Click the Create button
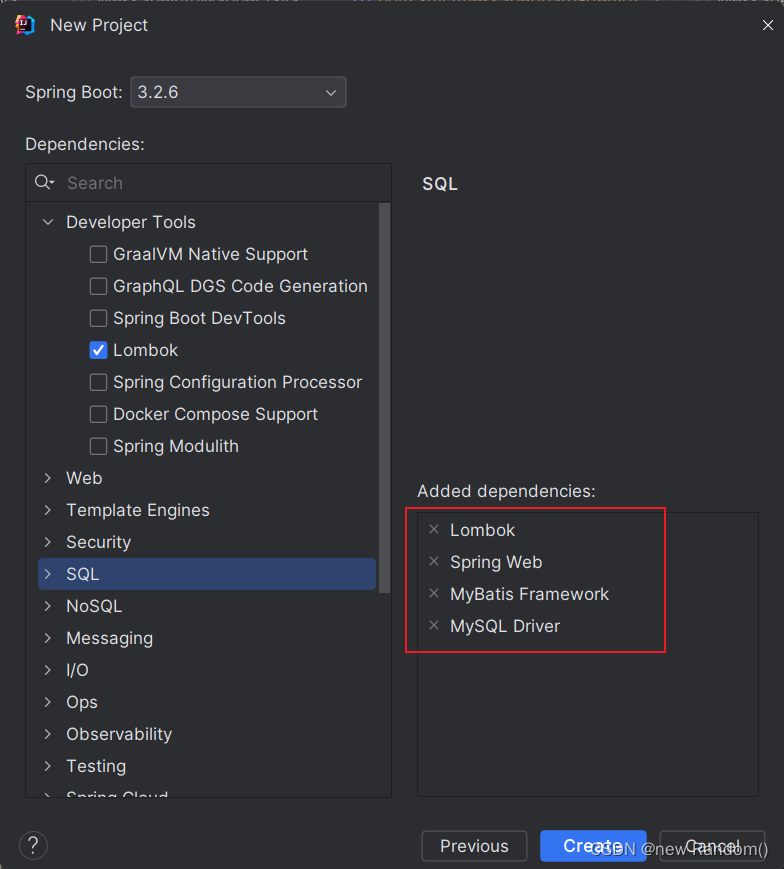Image resolution: width=784 pixels, height=869 pixels. click(x=593, y=846)
